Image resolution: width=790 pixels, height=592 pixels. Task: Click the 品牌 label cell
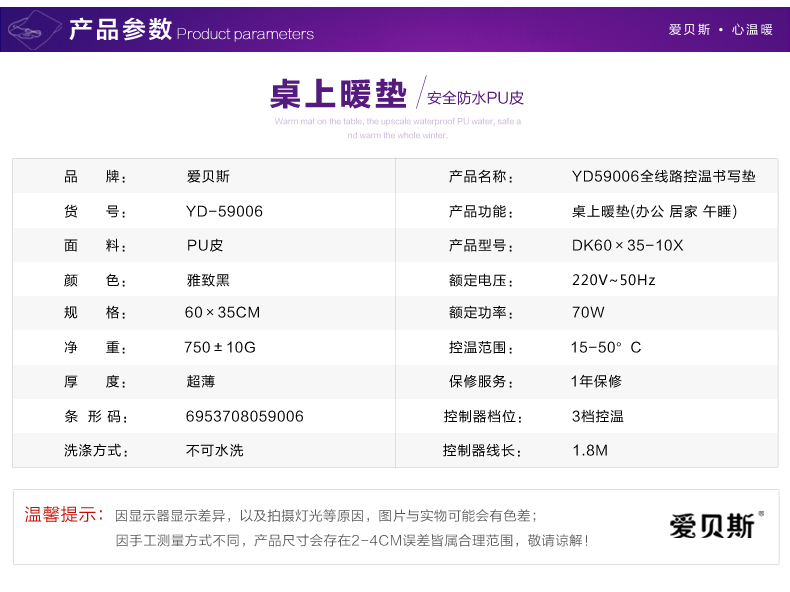tap(95, 176)
